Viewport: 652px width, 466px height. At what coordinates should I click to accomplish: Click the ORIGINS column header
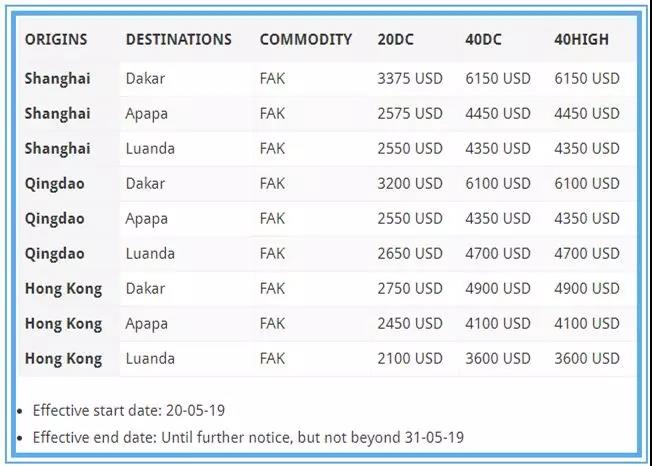(x=56, y=39)
